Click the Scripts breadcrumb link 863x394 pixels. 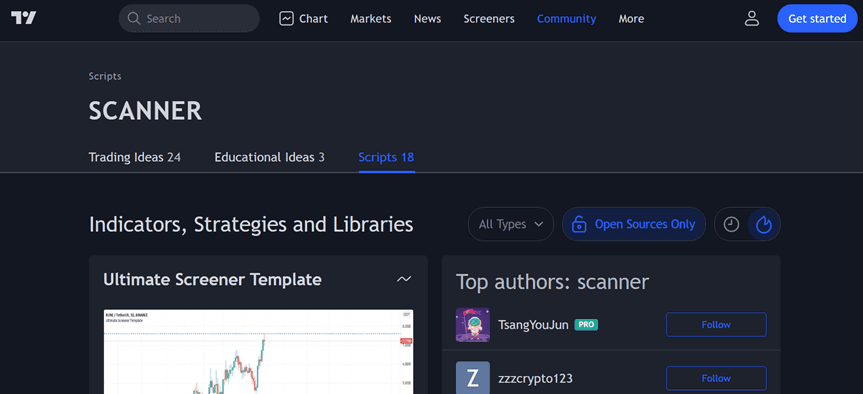(x=105, y=76)
